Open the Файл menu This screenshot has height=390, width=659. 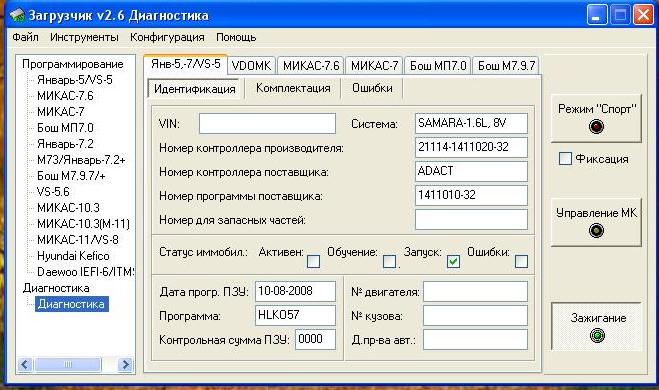click(x=25, y=37)
